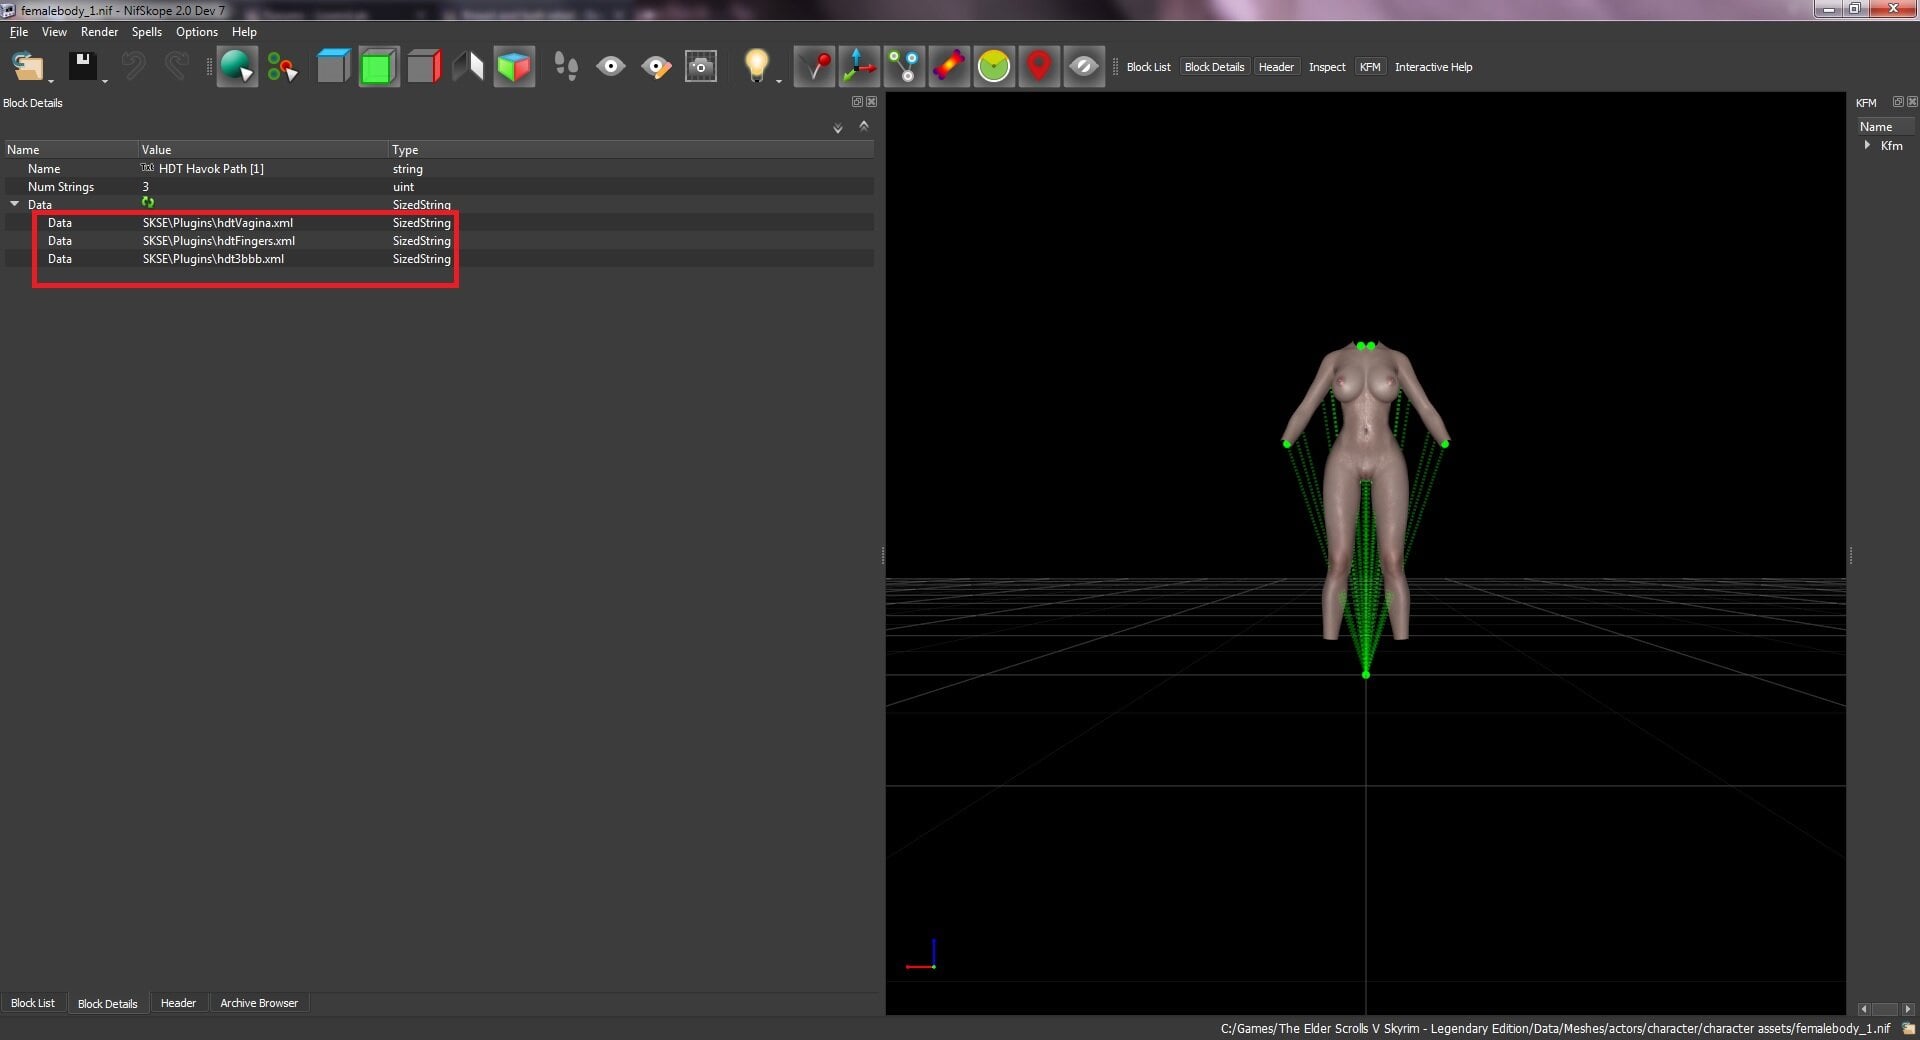Click the red map pin marker icon
Image resolution: width=1920 pixels, height=1040 pixels.
click(x=1039, y=67)
